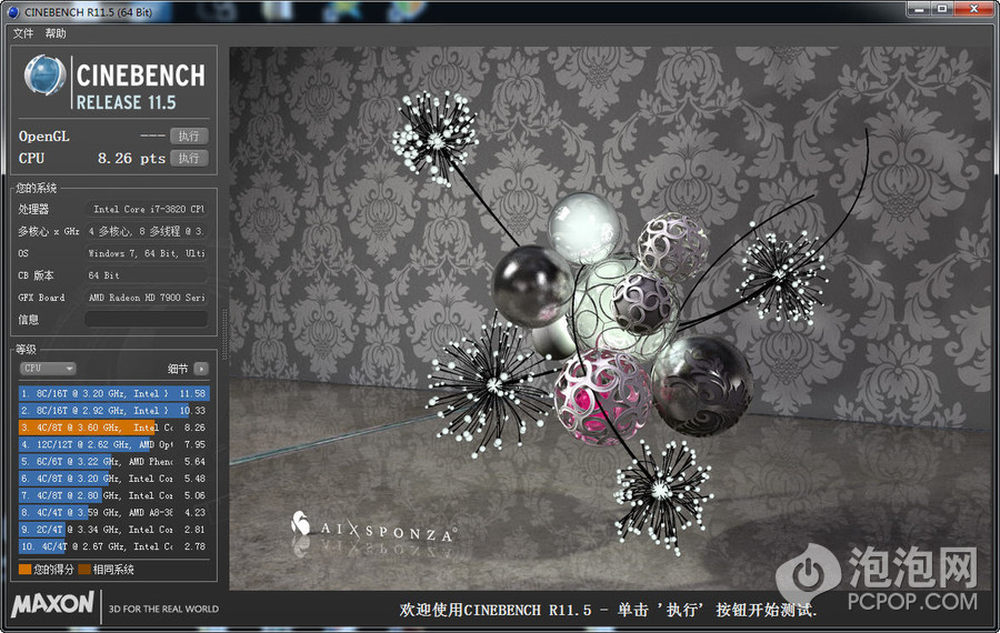Select rank 10 entry scoring 2.78
The width and height of the screenshot is (1000, 633).
point(113,546)
